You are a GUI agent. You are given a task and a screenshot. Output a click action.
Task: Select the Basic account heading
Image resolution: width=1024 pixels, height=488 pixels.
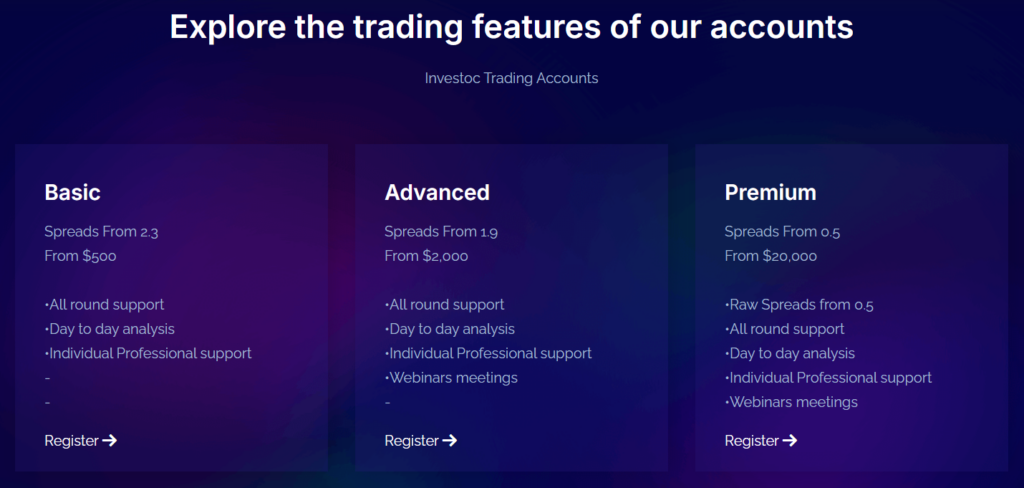tap(73, 192)
